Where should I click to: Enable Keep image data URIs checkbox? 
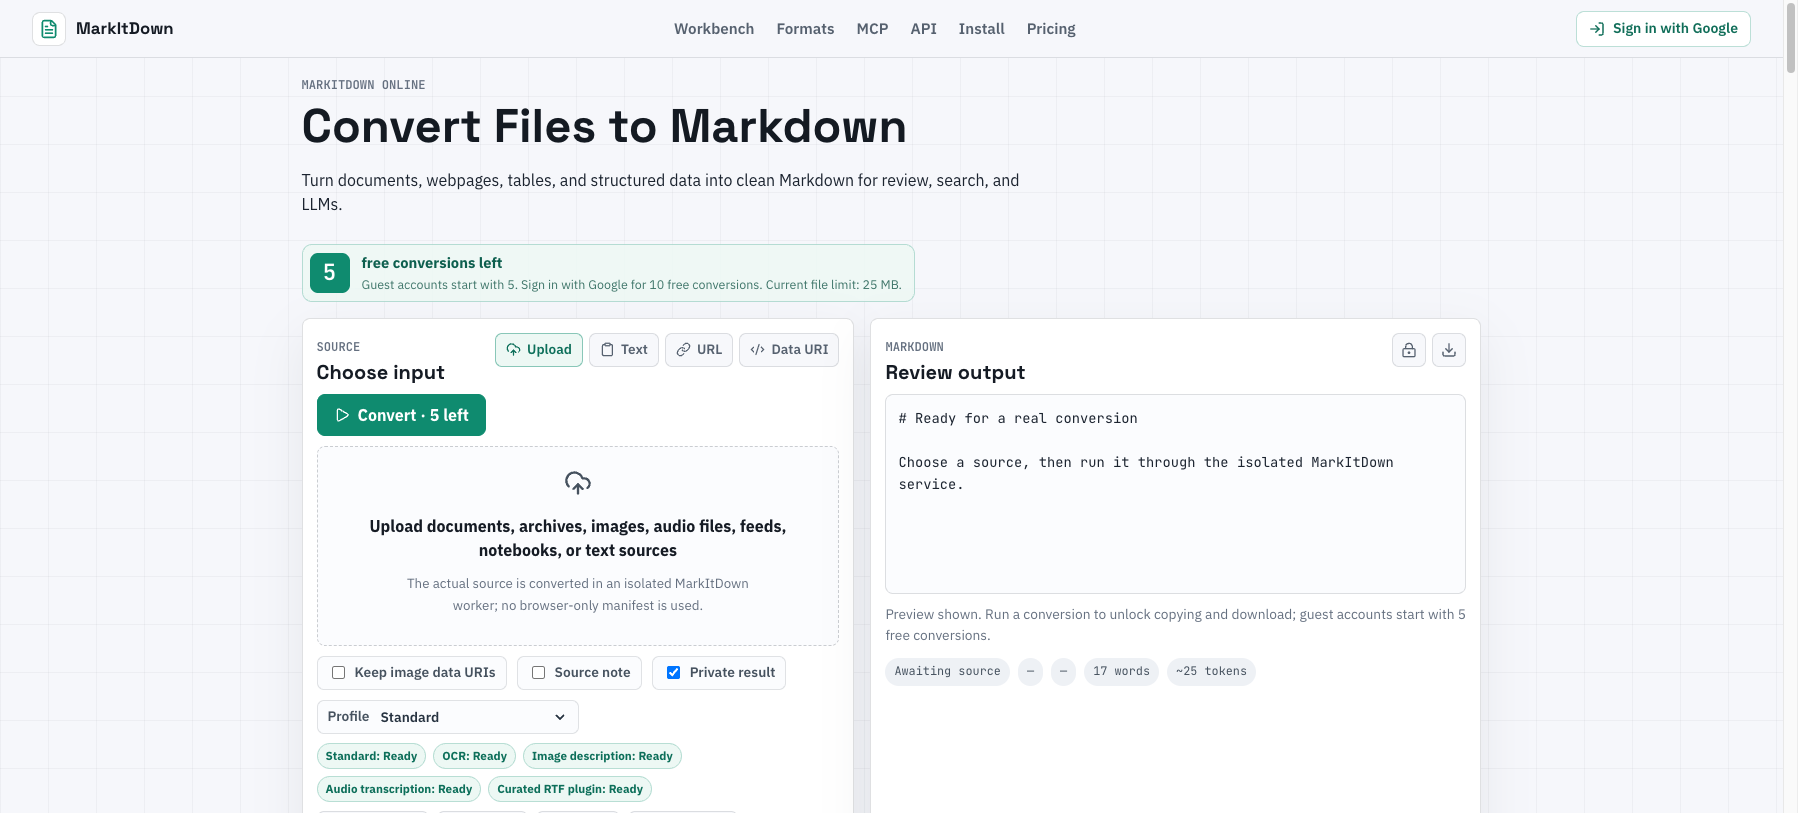[339, 673]
